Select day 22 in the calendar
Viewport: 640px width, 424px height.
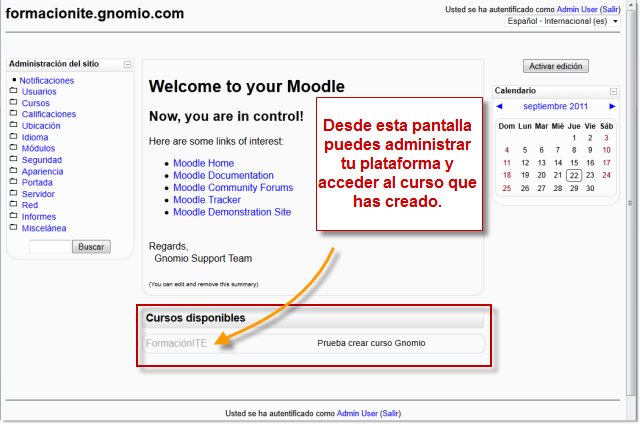(573, 175)
